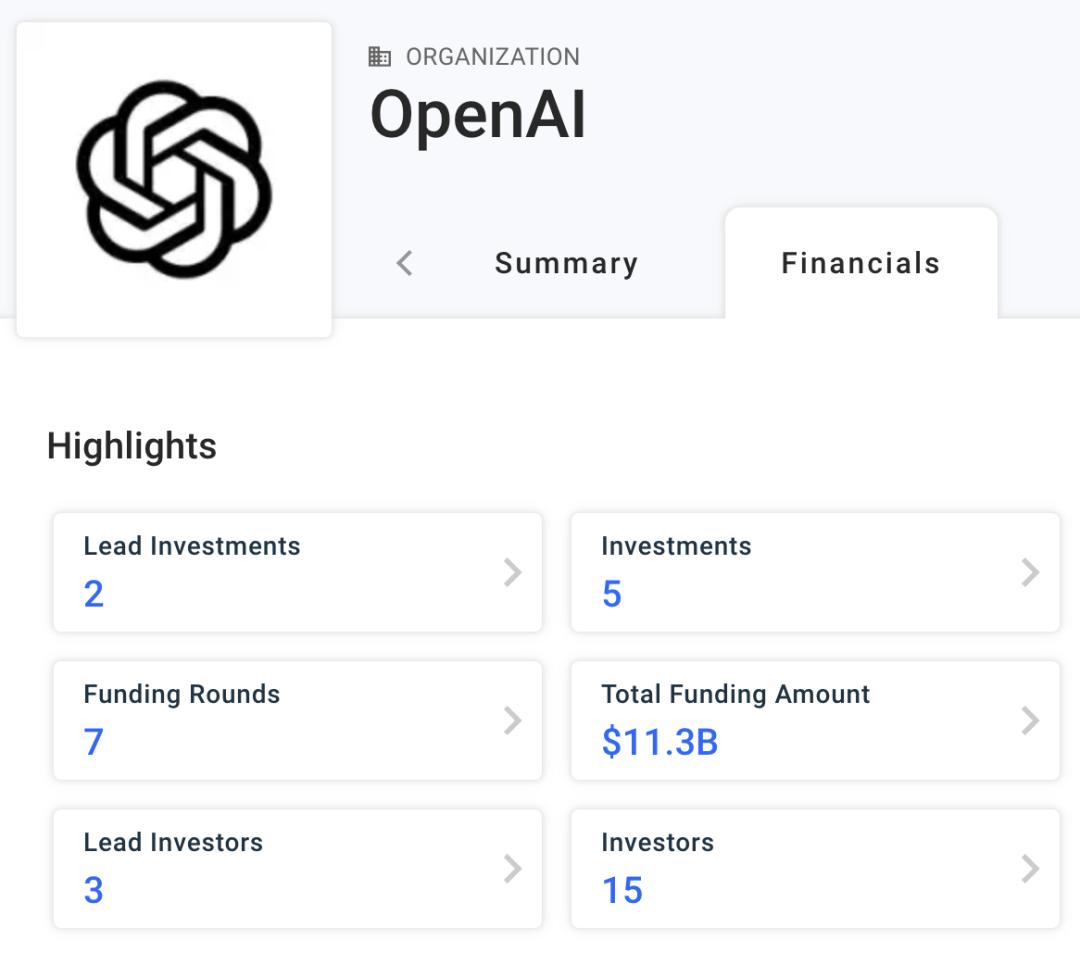Expand the Investments card chevron
Viewport: 1080px width, 965px height.
pos(1030,572)
